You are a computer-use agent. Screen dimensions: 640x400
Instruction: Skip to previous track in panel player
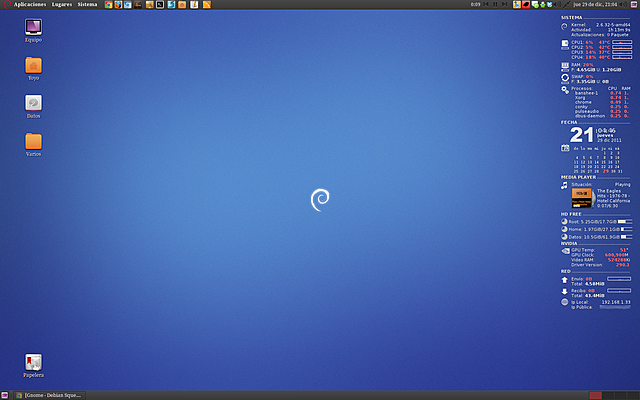[486, 4]
